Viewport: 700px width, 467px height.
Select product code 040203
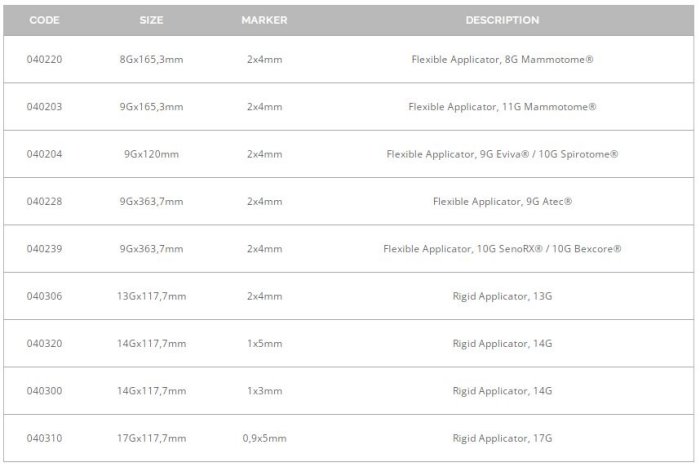pos(44,107)
